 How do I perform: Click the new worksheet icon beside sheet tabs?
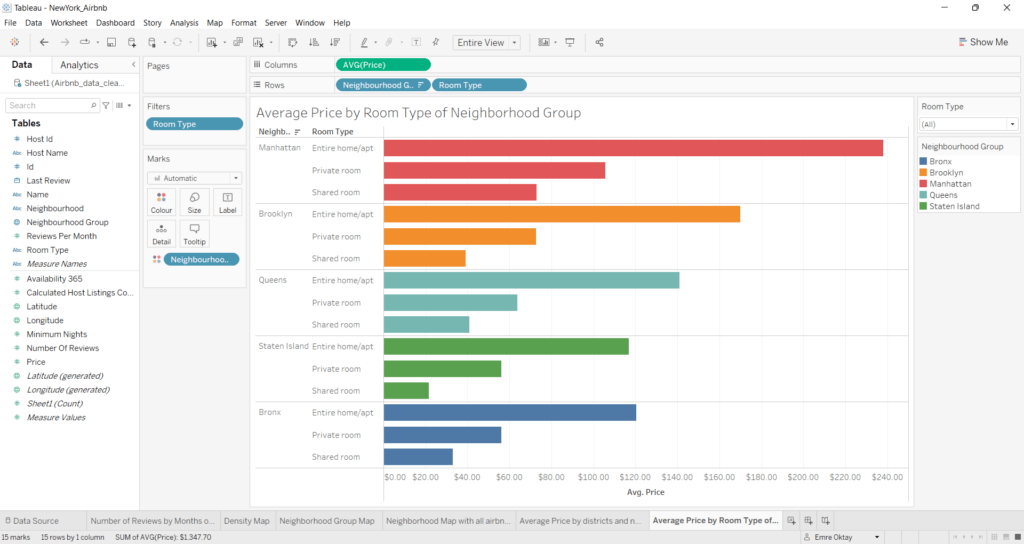(791, 521)
